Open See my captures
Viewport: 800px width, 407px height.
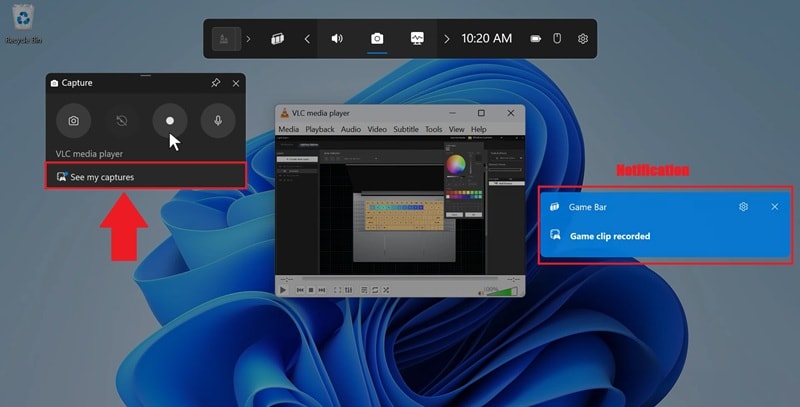click(x=146, y=176)
